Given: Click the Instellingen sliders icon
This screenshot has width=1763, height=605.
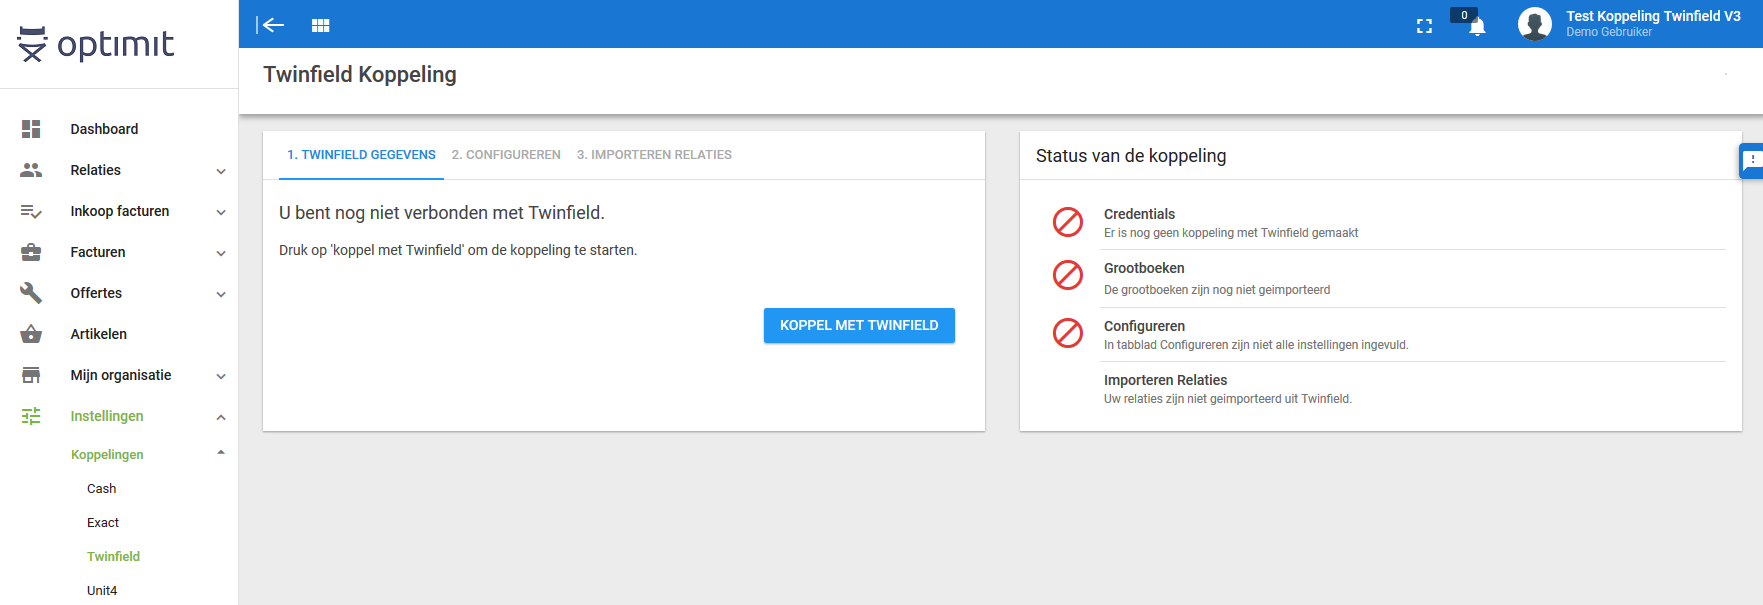Looking at the screenshot, I should coord(31,416).
